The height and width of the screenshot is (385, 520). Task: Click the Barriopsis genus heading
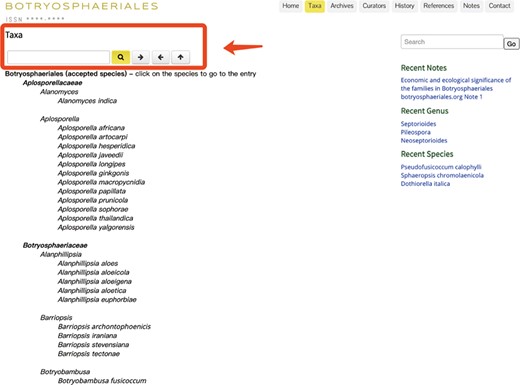56,318
